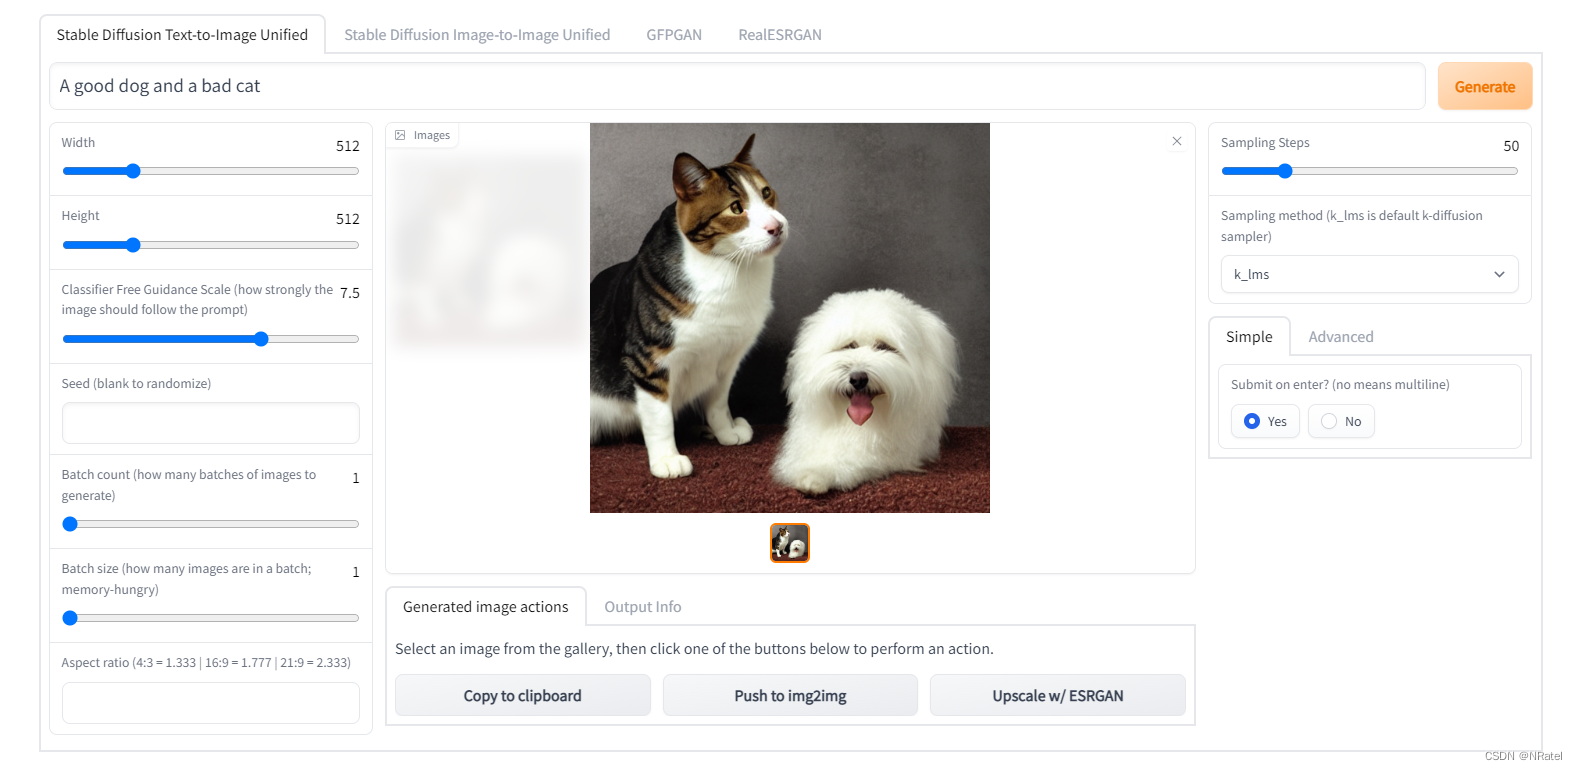
Task: Click the Width value 512
Action: point(347,146)
